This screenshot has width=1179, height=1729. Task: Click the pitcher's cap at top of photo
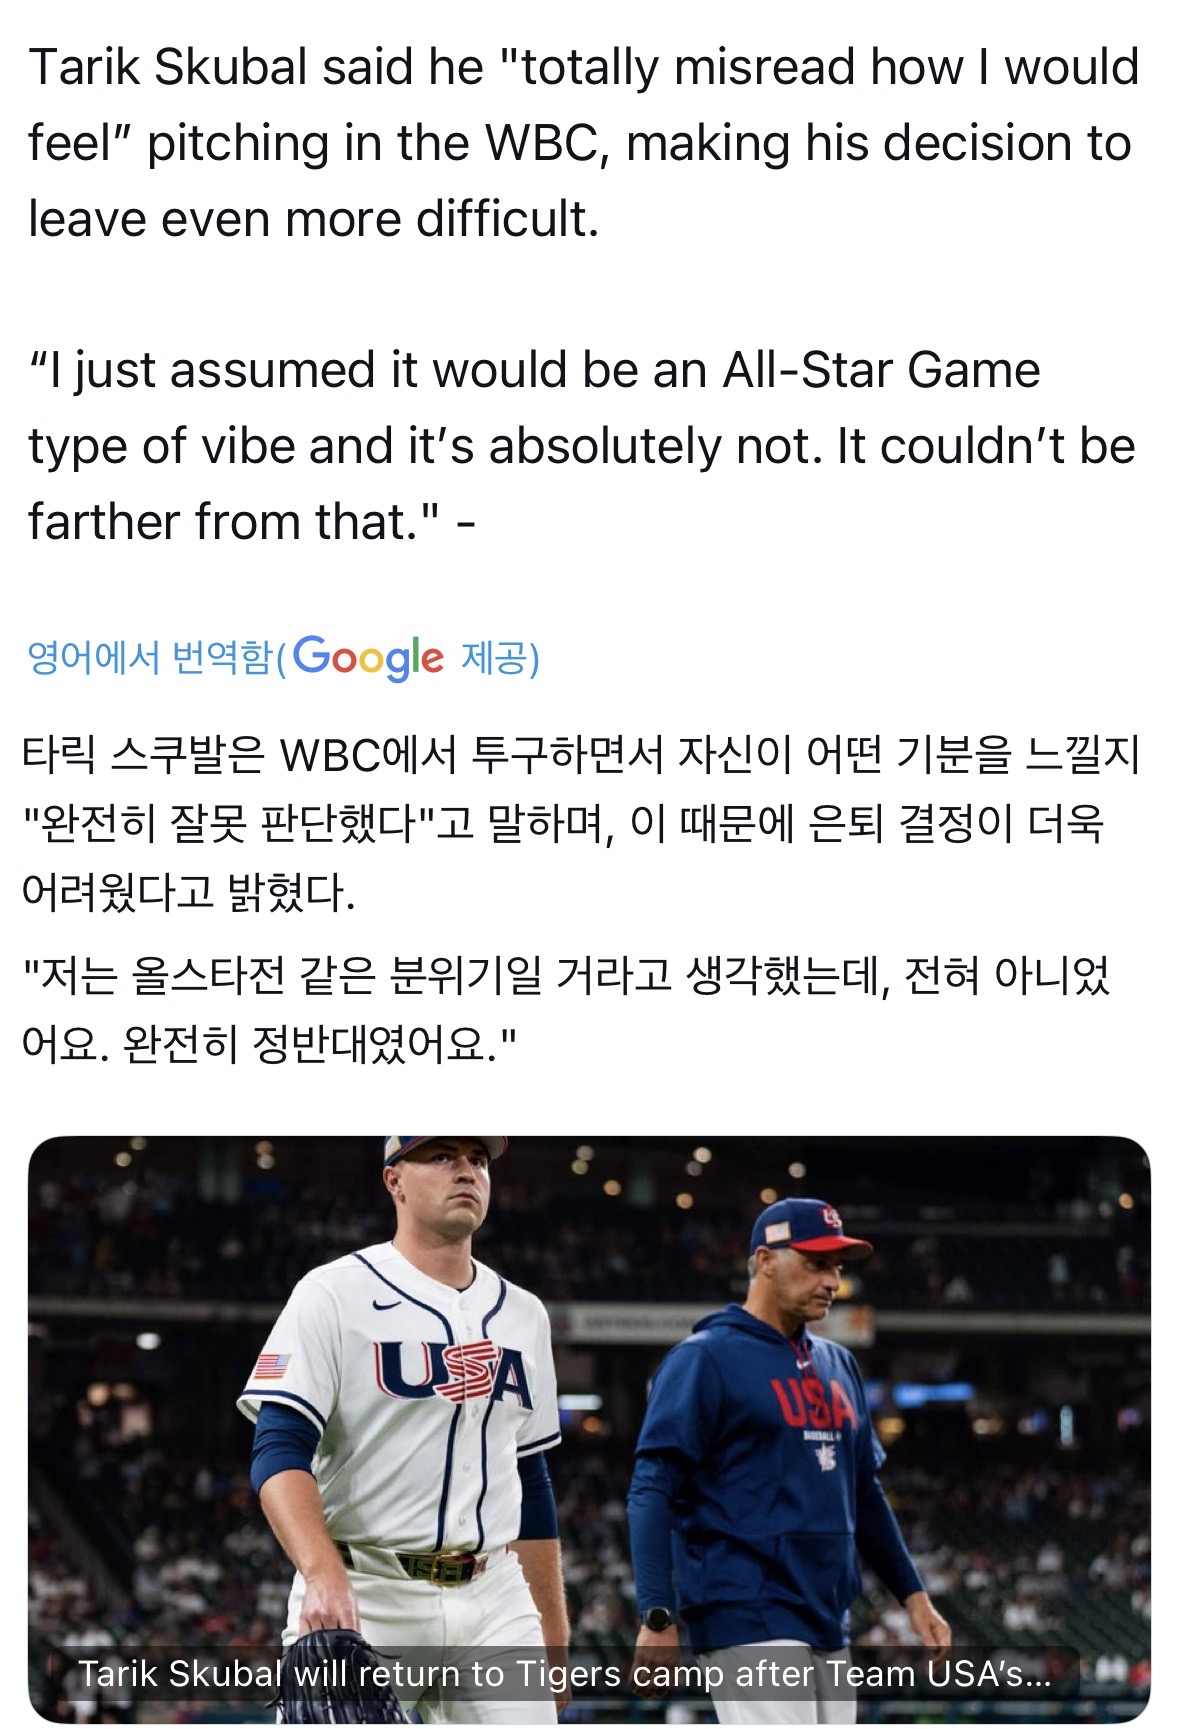(x=443, y=1148)
